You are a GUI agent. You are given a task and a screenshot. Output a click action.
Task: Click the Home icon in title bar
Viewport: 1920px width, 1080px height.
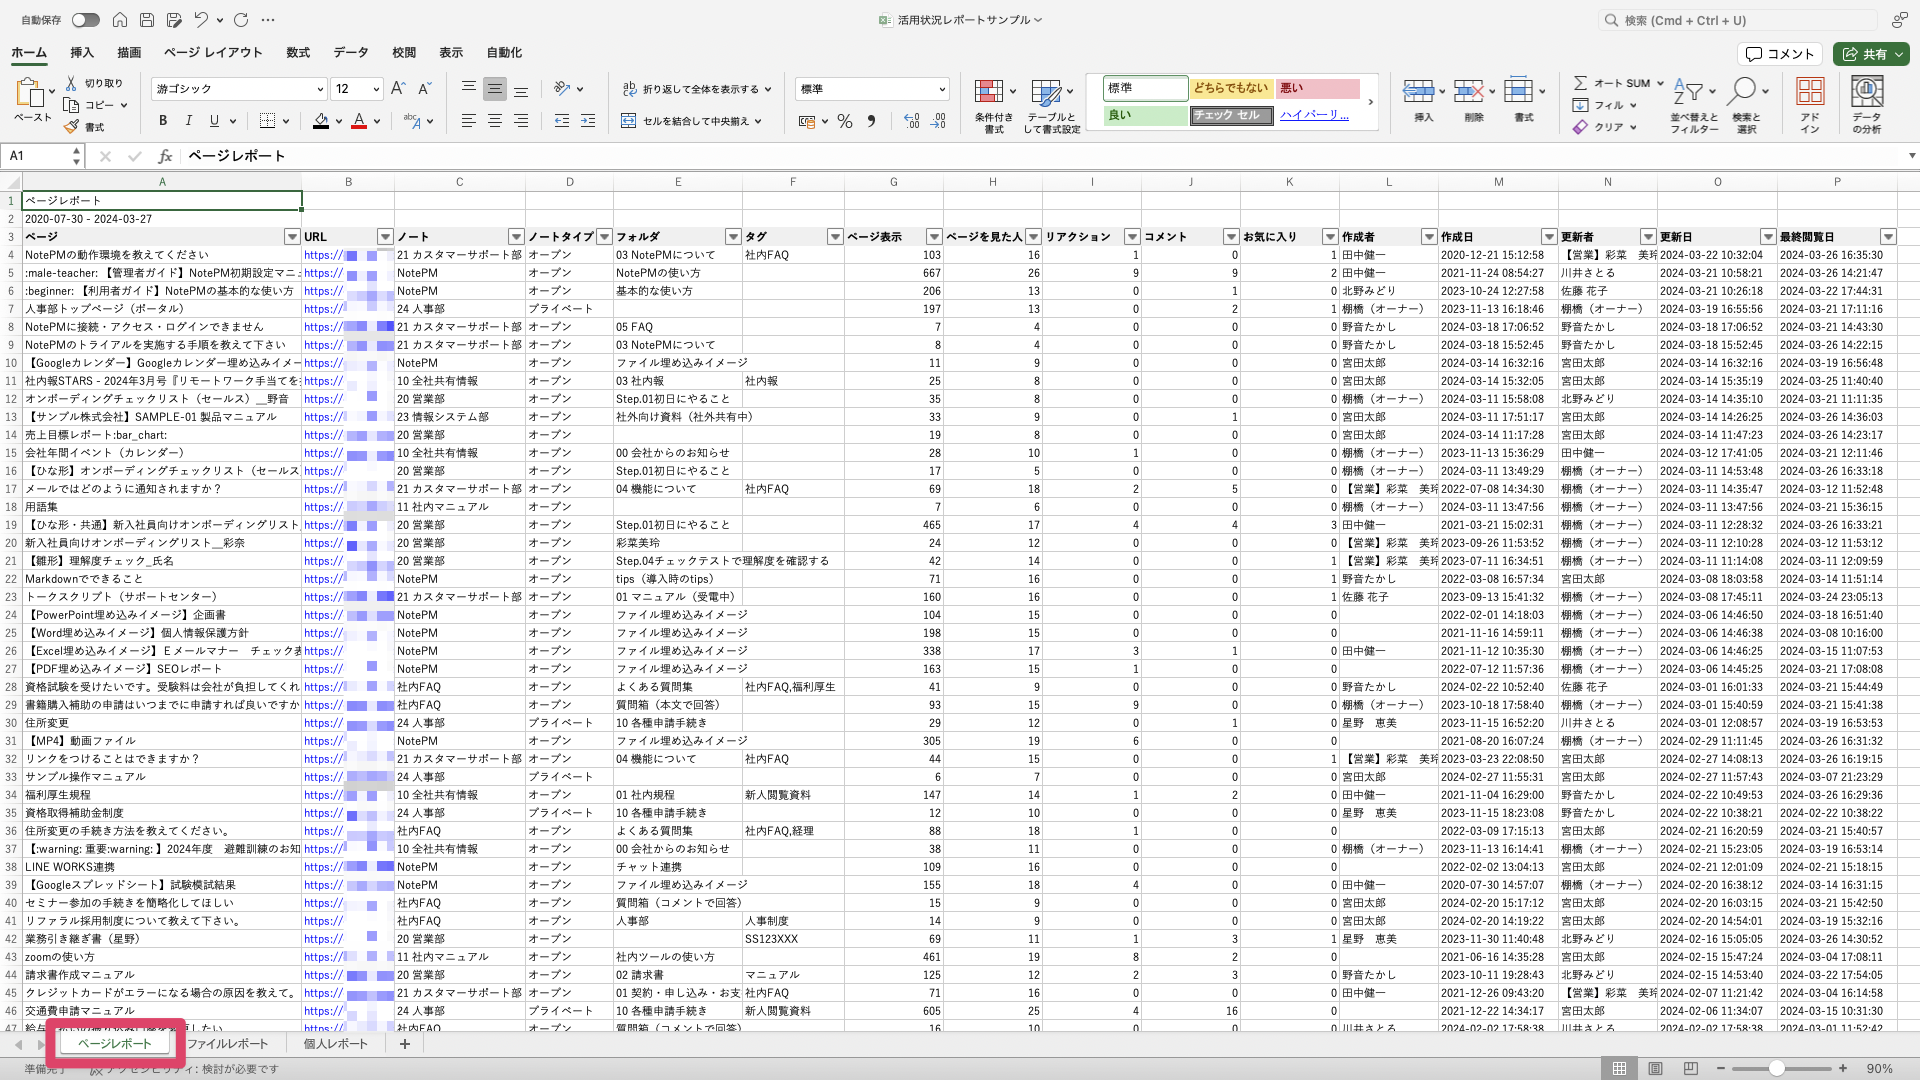pyautogui.click(x=120, y=20)
